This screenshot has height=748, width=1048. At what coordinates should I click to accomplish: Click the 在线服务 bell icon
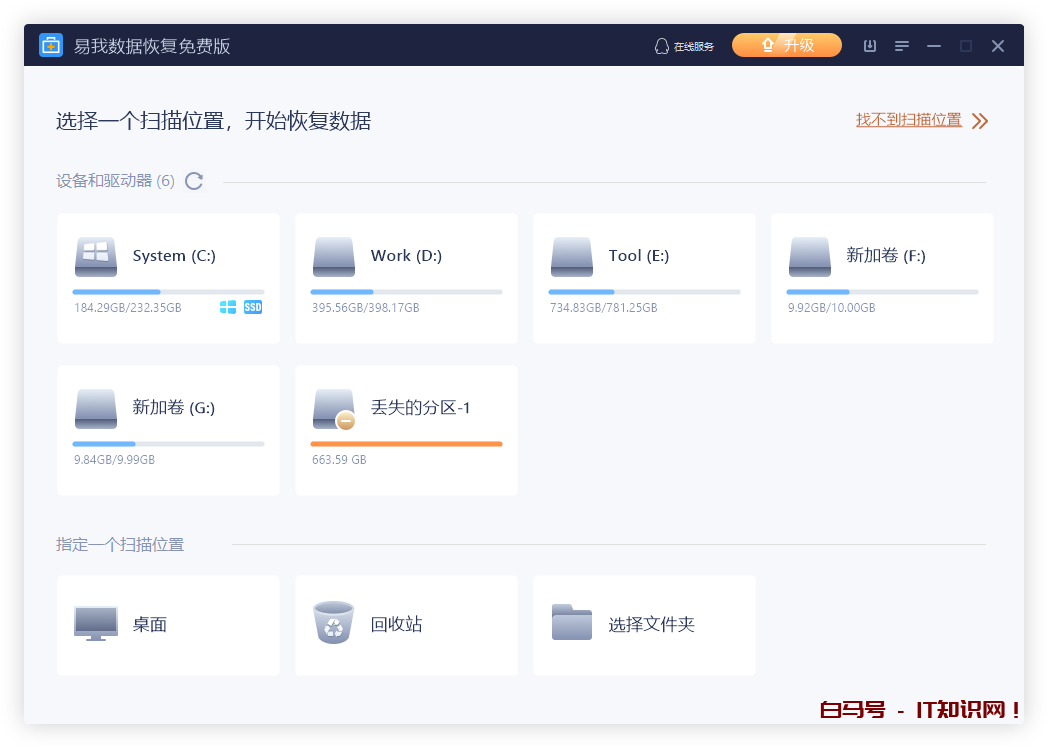[x=661, y=45]
